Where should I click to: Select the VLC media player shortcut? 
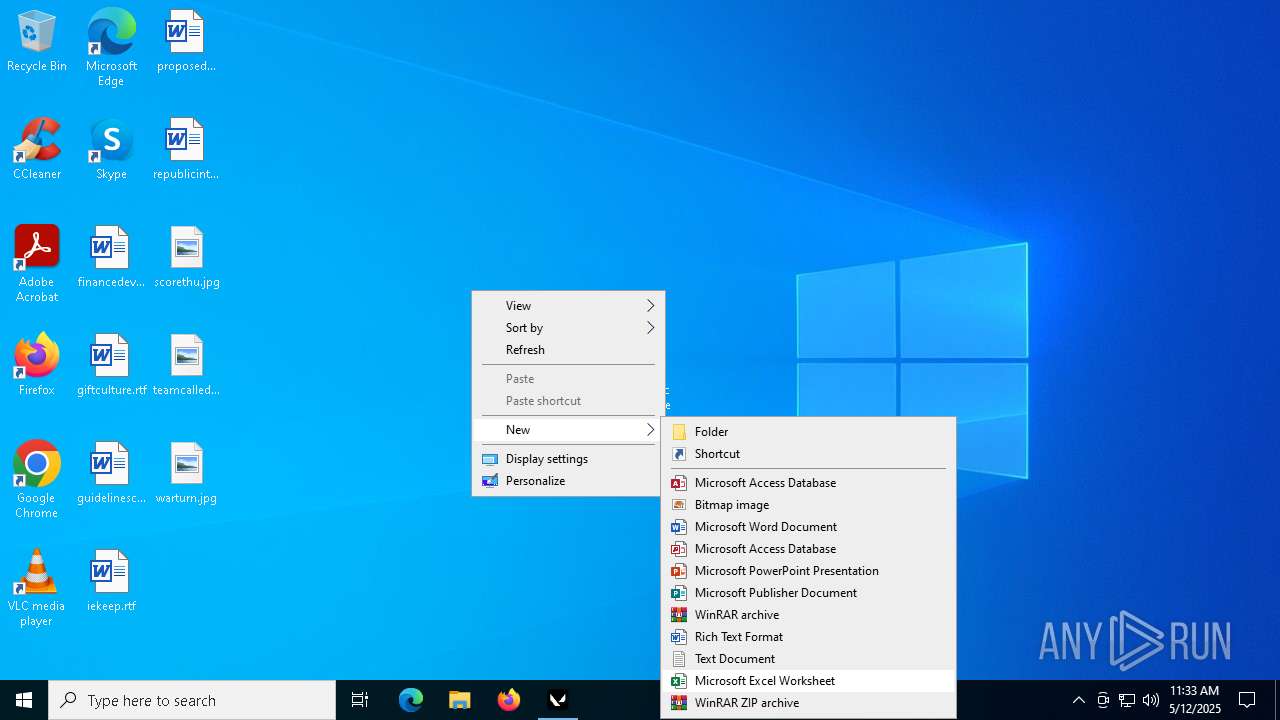[37, 588]
